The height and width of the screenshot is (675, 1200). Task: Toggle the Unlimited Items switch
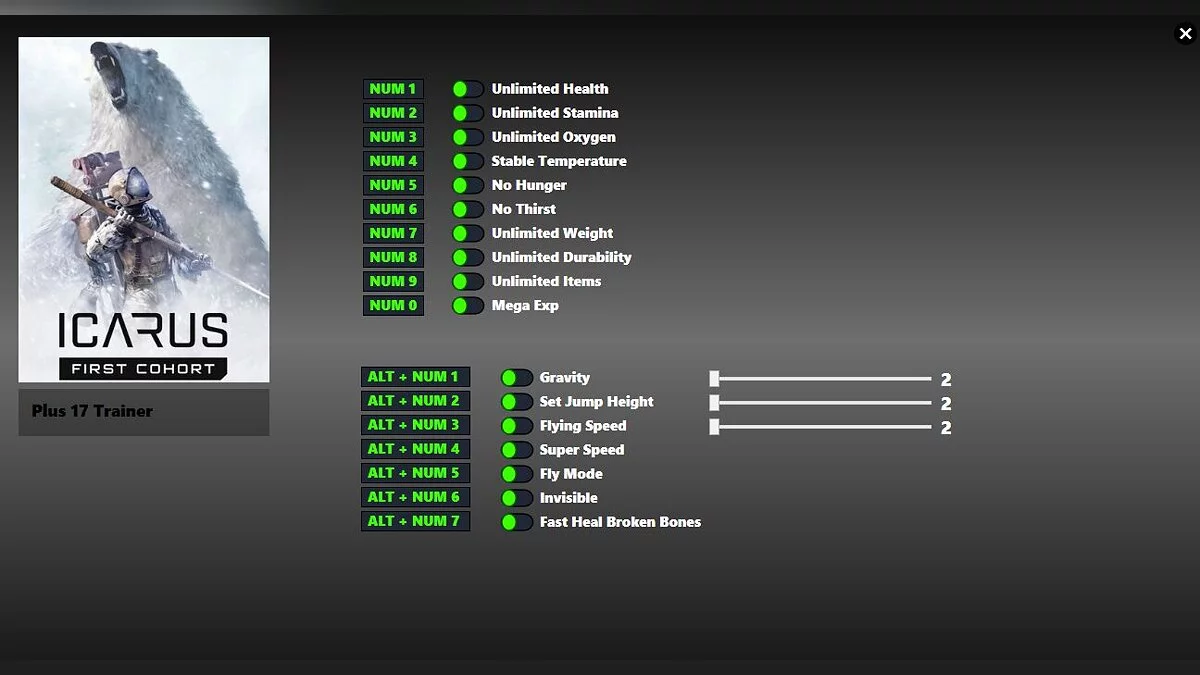click(467, 281)
